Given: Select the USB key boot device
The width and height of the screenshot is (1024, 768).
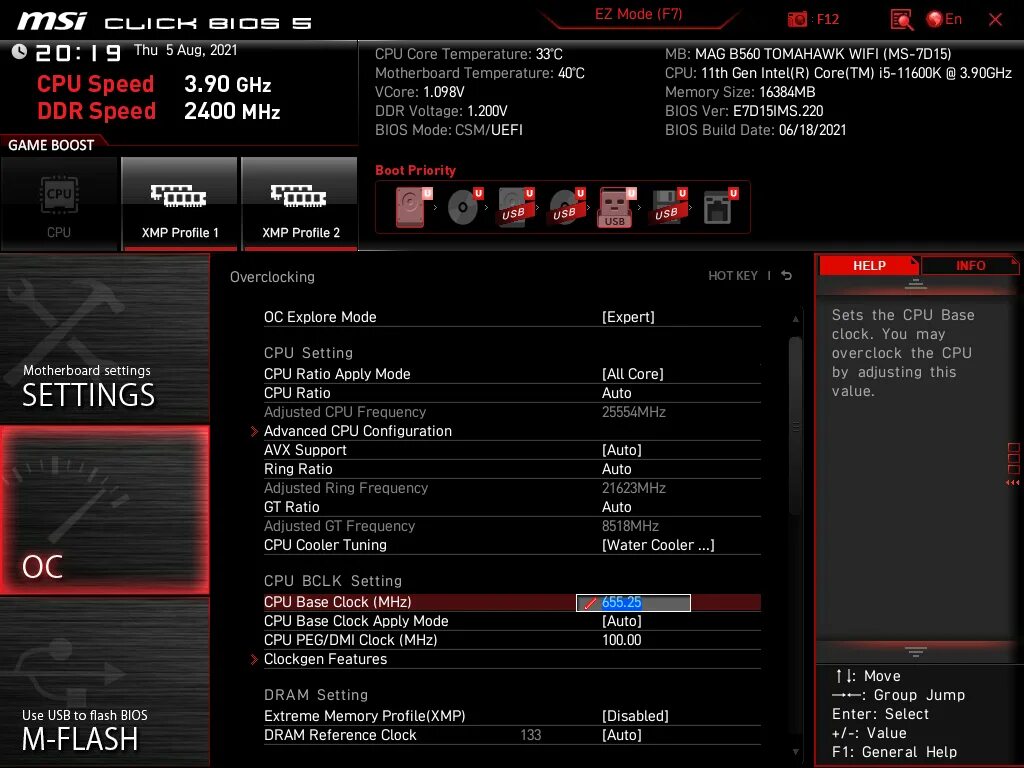Looking at the screenshot, I should point(617,207).
